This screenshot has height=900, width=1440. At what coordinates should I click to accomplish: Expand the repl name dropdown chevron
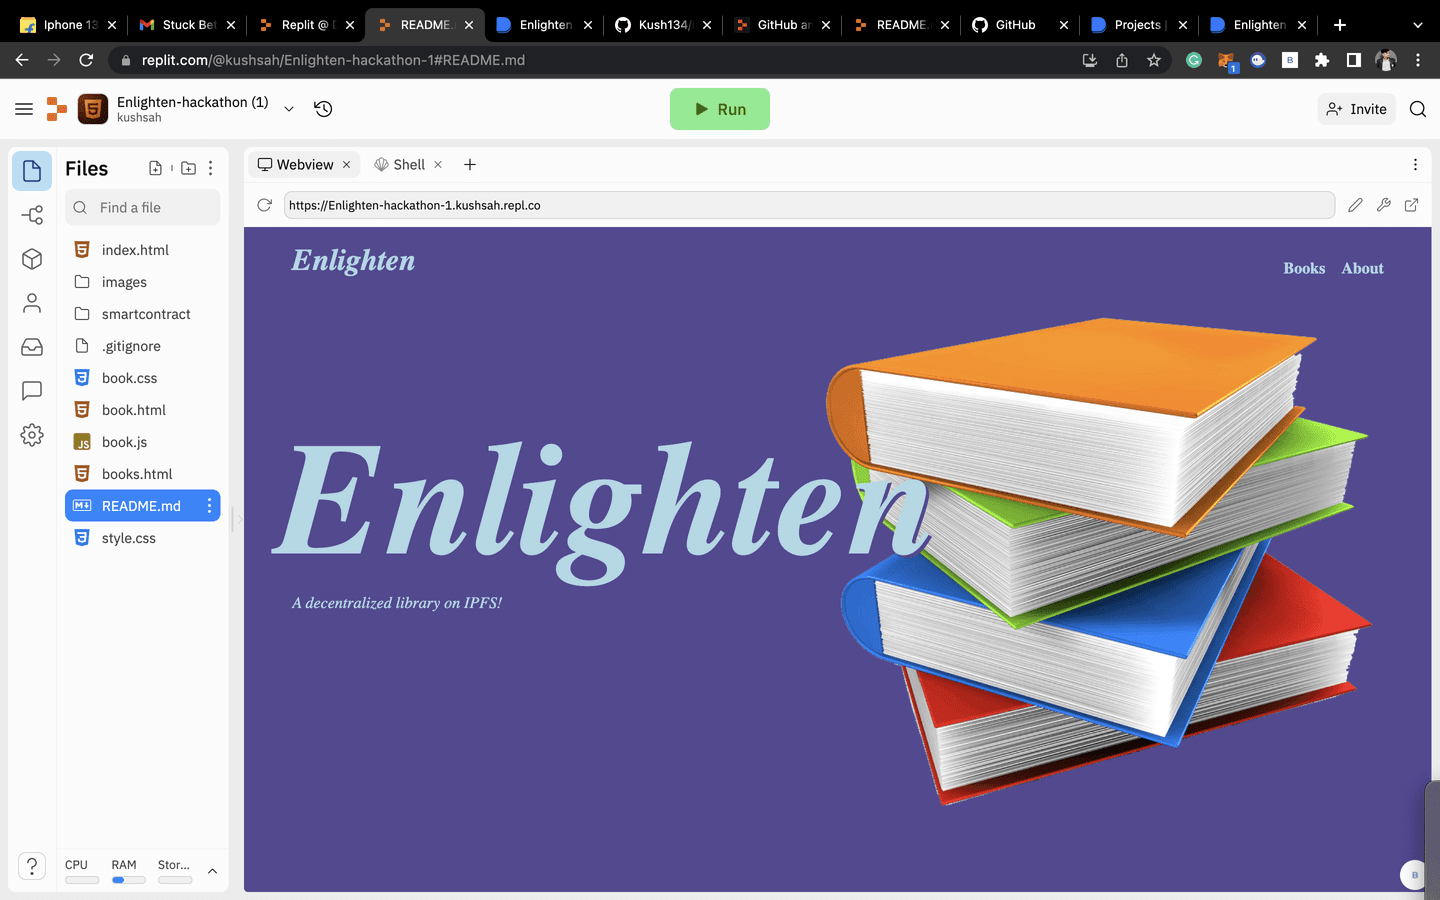pos(289,109)
